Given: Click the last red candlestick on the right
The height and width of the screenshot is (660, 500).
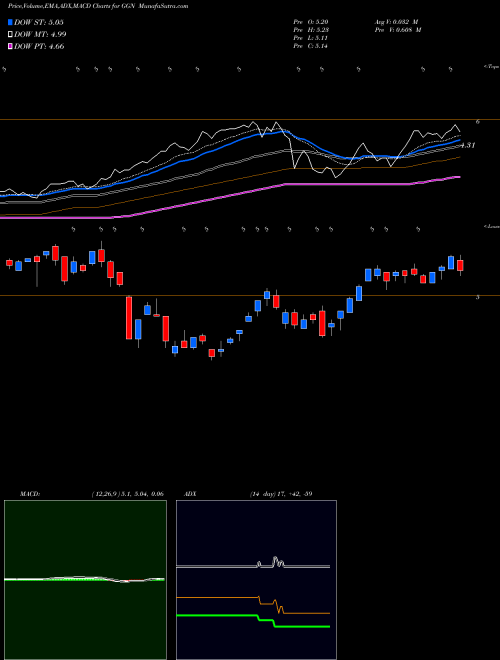Looking at the screenshot, I should [460, 265].
